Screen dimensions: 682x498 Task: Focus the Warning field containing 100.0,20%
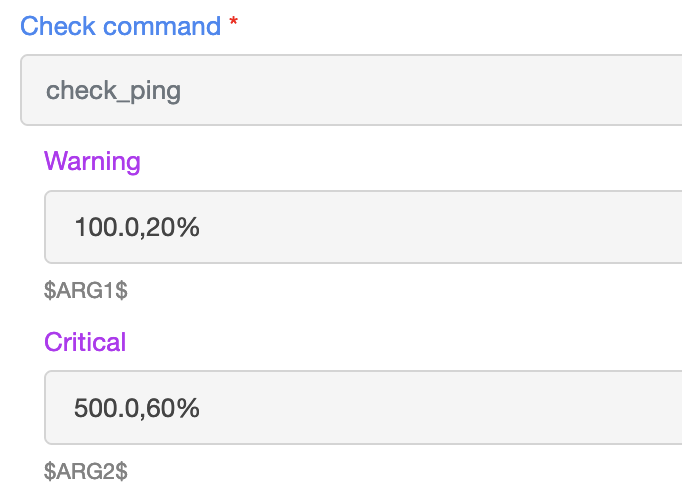(363, 227)
